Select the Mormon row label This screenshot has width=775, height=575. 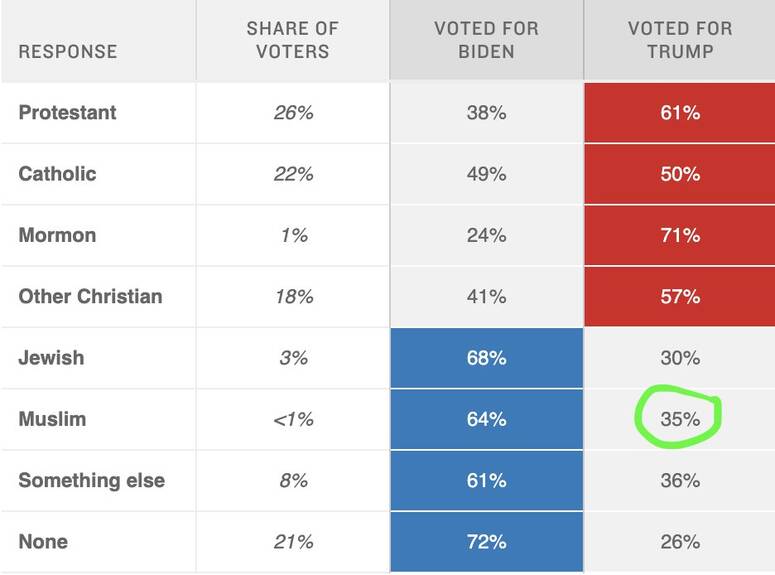click(57, 235)
